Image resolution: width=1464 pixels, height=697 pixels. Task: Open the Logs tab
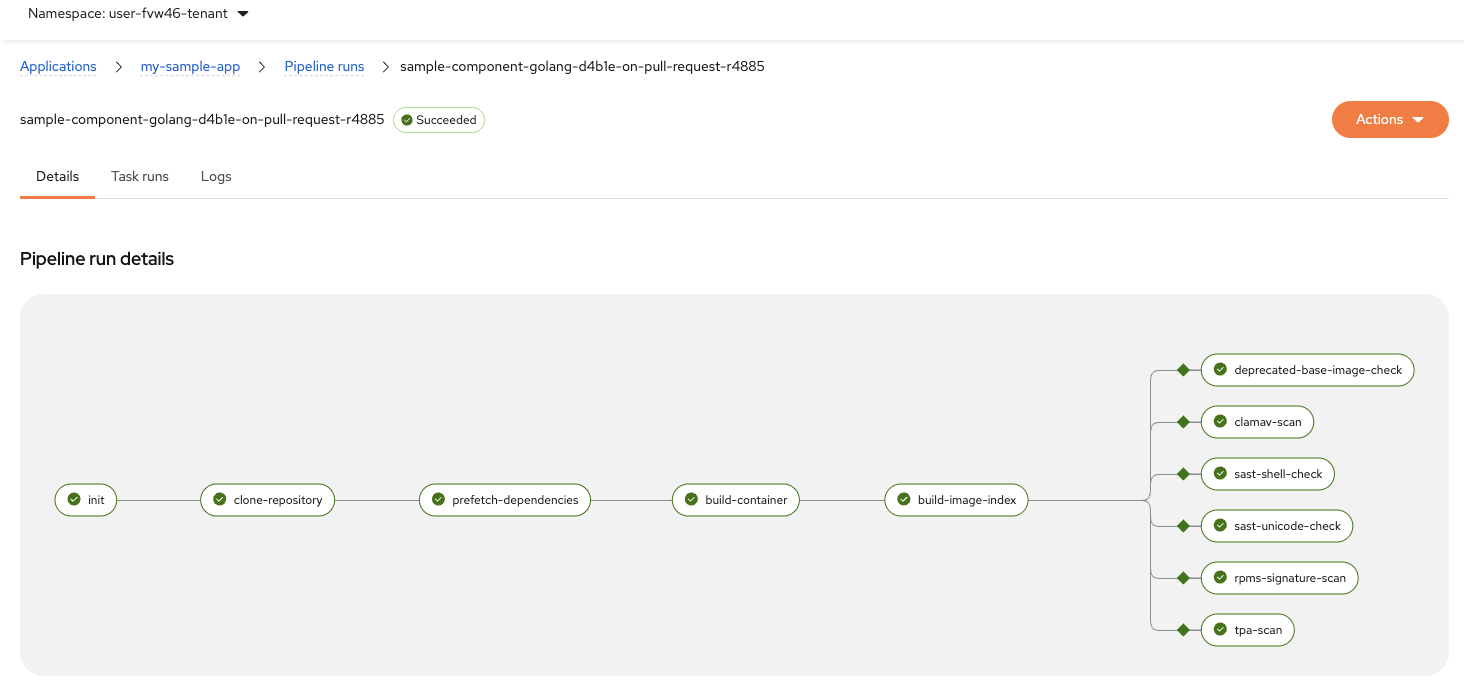[216, 176]
